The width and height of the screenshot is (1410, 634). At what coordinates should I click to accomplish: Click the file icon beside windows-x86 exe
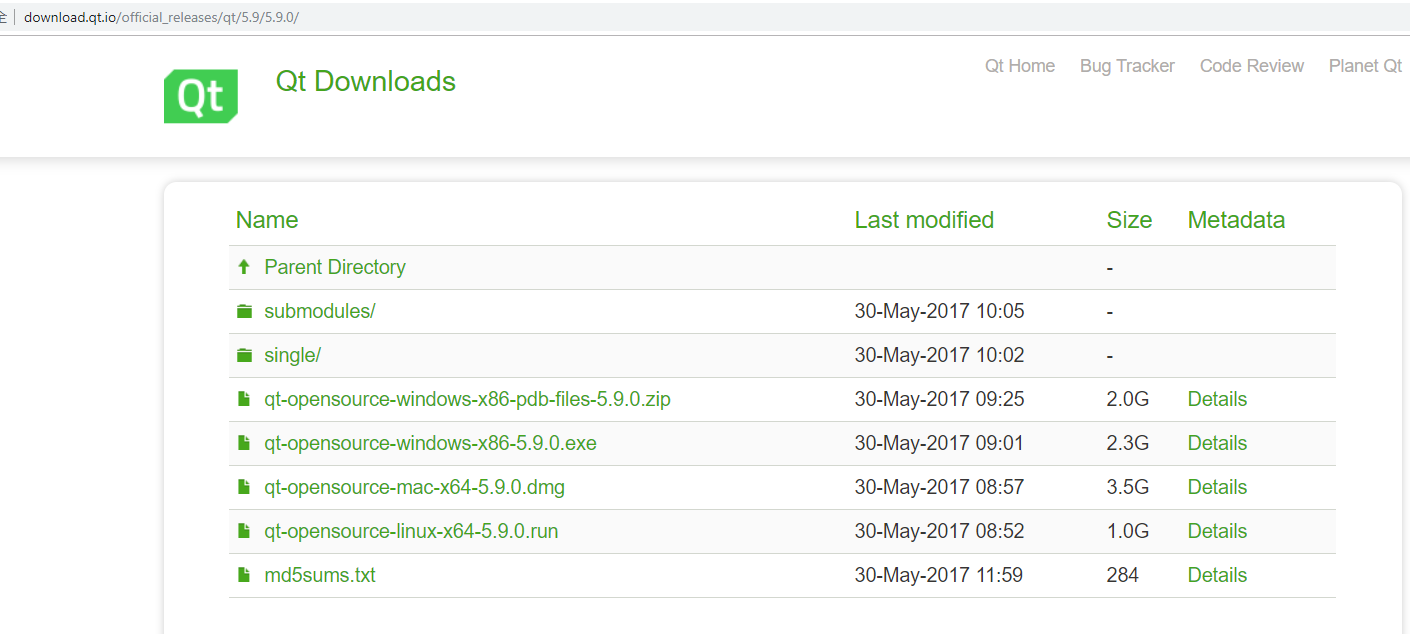(244, 443)
